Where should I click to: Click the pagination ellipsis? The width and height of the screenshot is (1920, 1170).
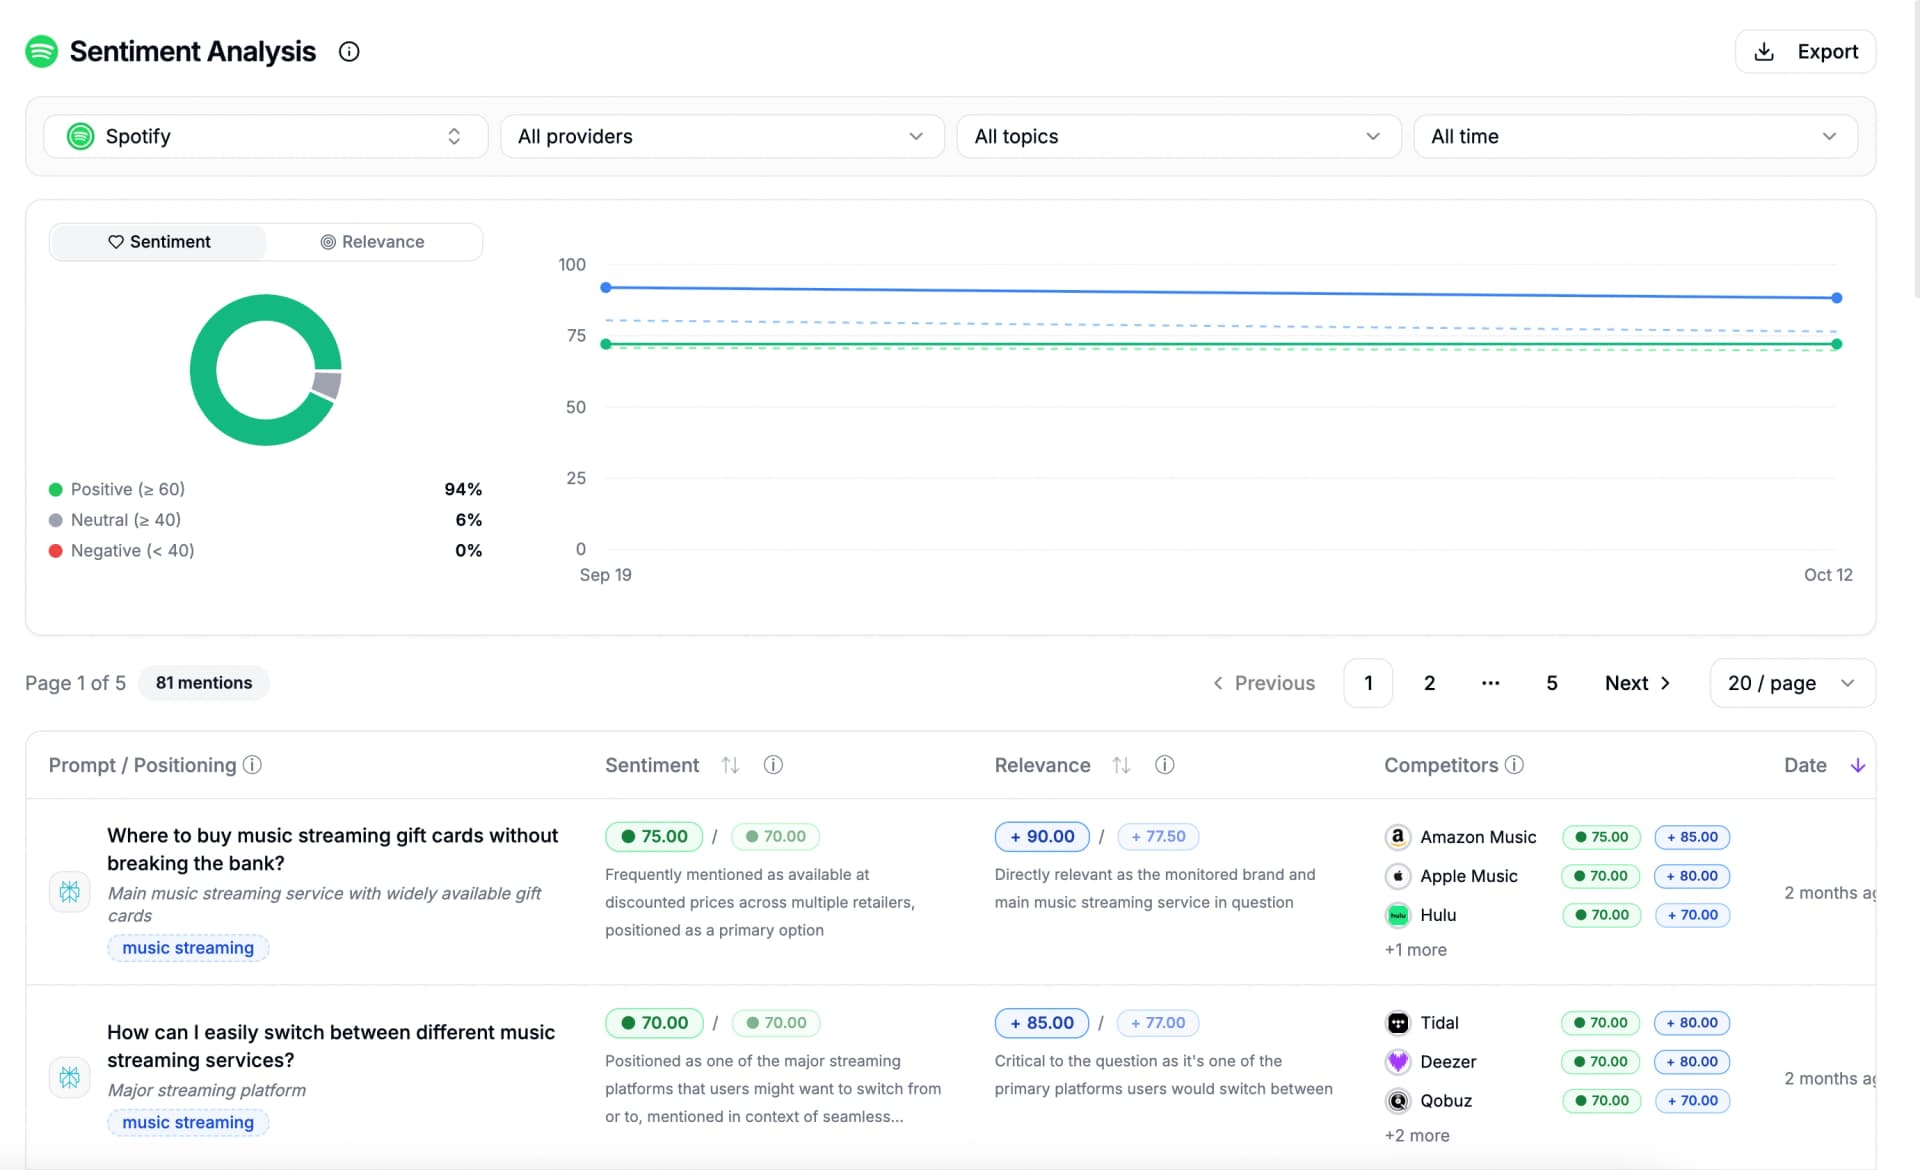click(x=1491, y=683)
